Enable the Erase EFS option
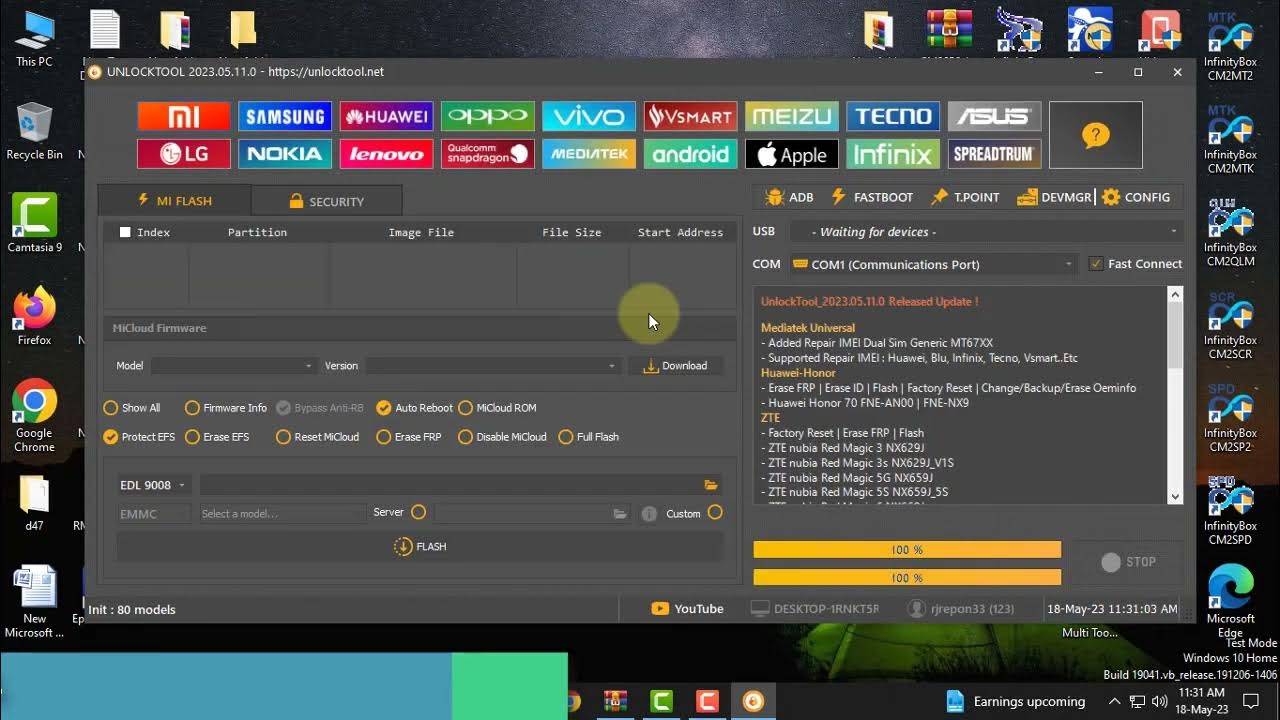The image size is (1280, 720). (x=217, y=437)
